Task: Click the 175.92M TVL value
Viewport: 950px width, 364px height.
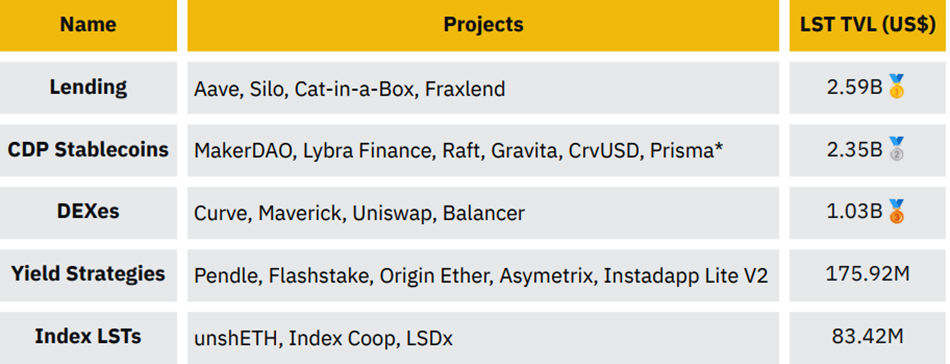Action: point(868,274)
